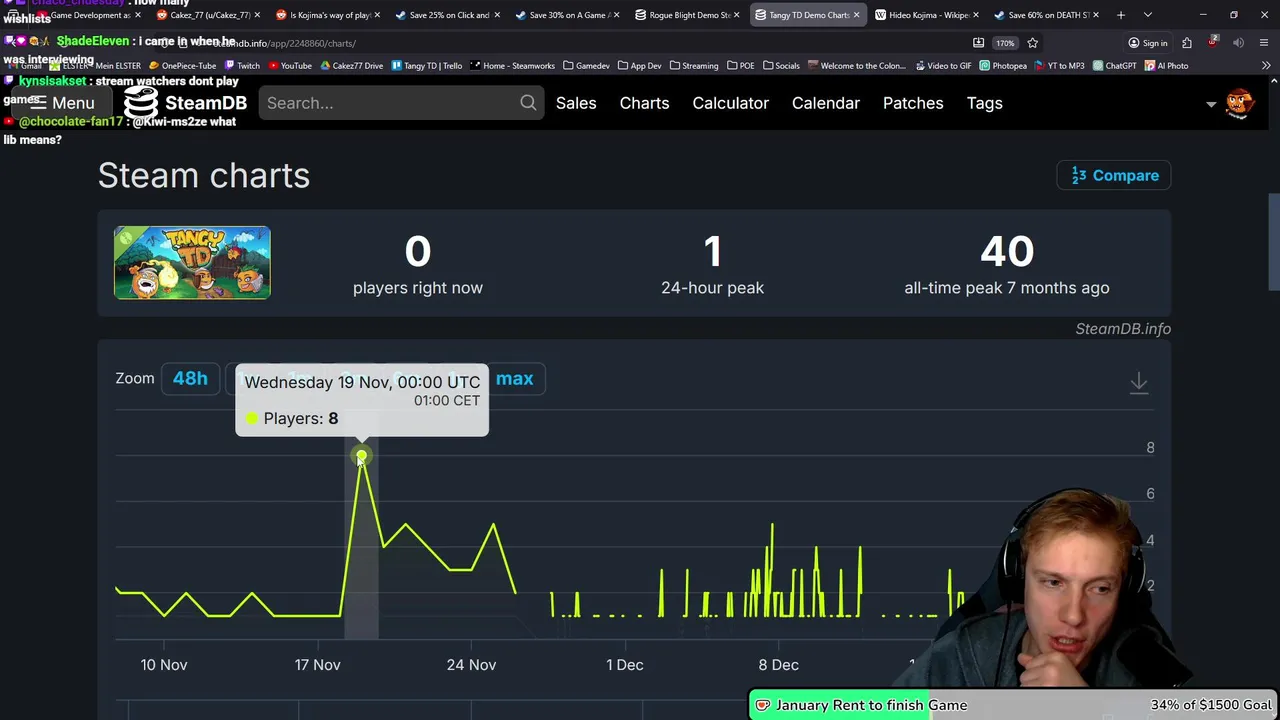
Task: Open the Twitch bookmark
Action: [243, 66]
